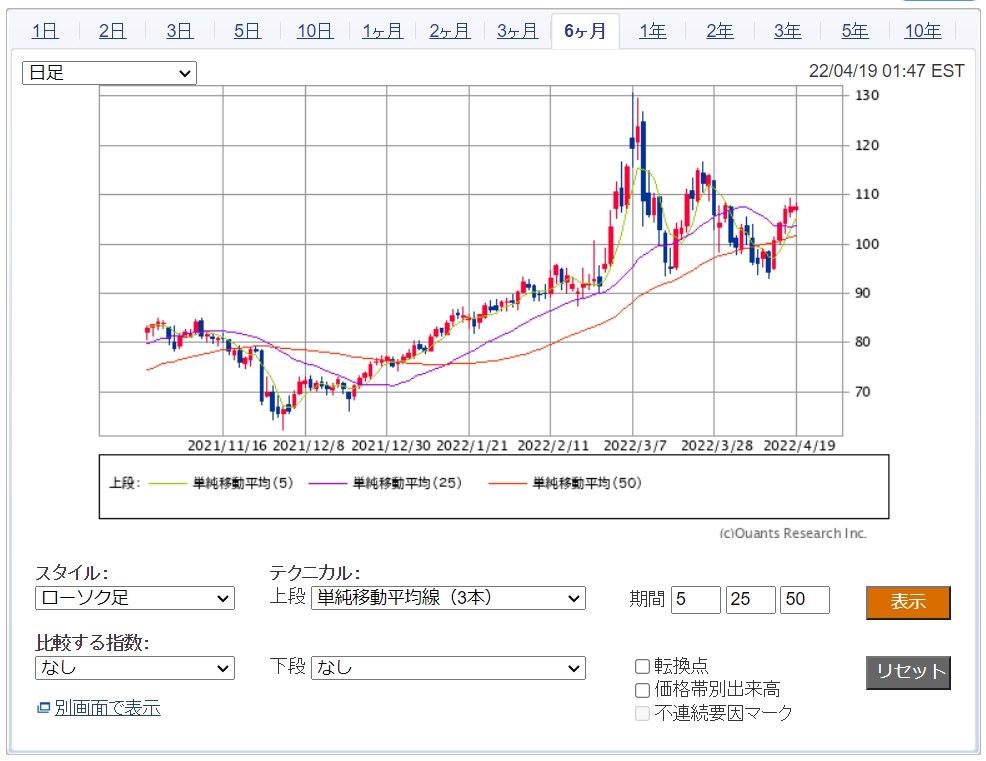Click the 不連続要因マーク checkbox

(643, 713)
